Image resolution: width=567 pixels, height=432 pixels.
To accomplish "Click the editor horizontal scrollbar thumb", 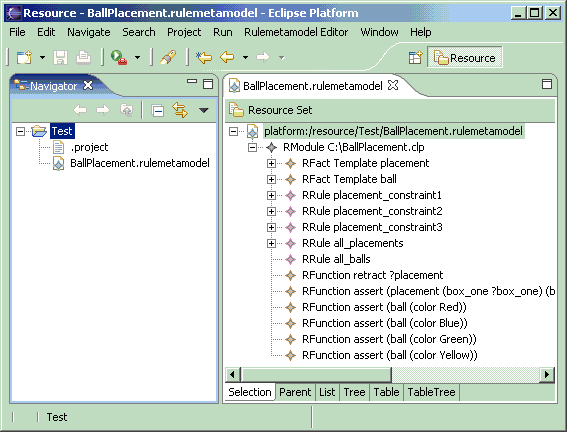I will click(316, 375).
